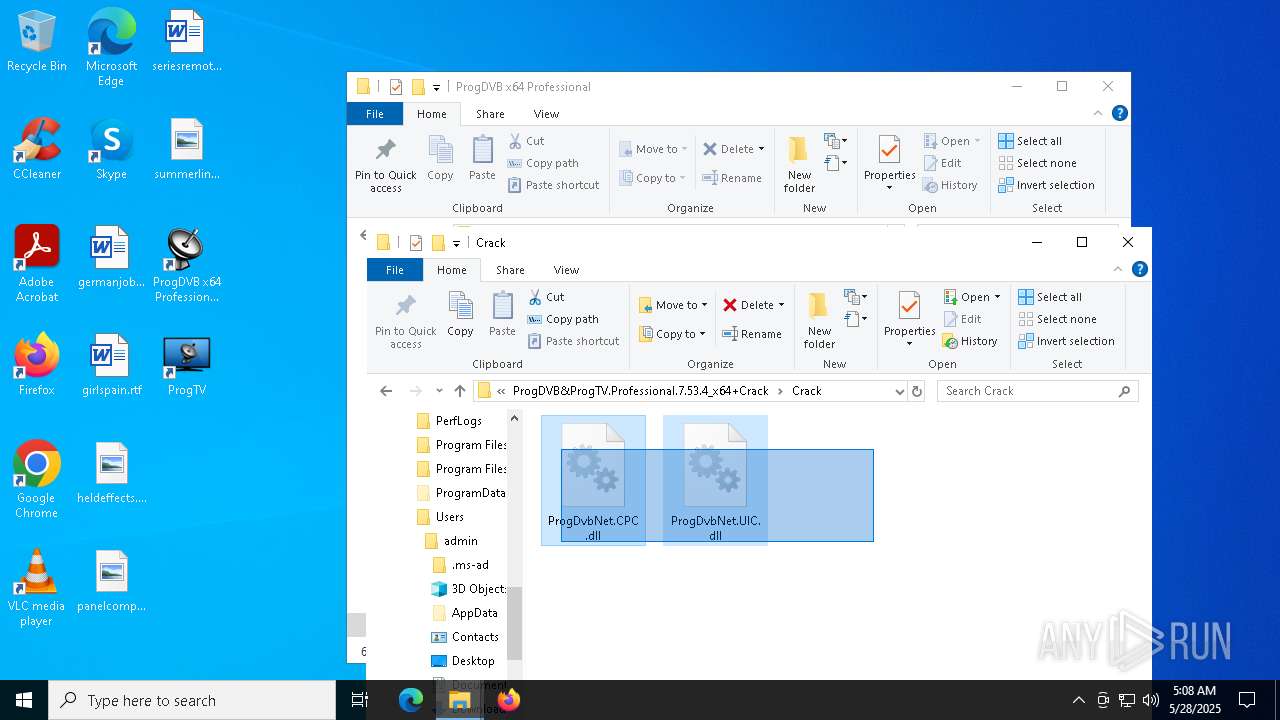Expand Delete dropdown arrow in Crack window
Screen dimensions: 1280x720
coord(781,305)
